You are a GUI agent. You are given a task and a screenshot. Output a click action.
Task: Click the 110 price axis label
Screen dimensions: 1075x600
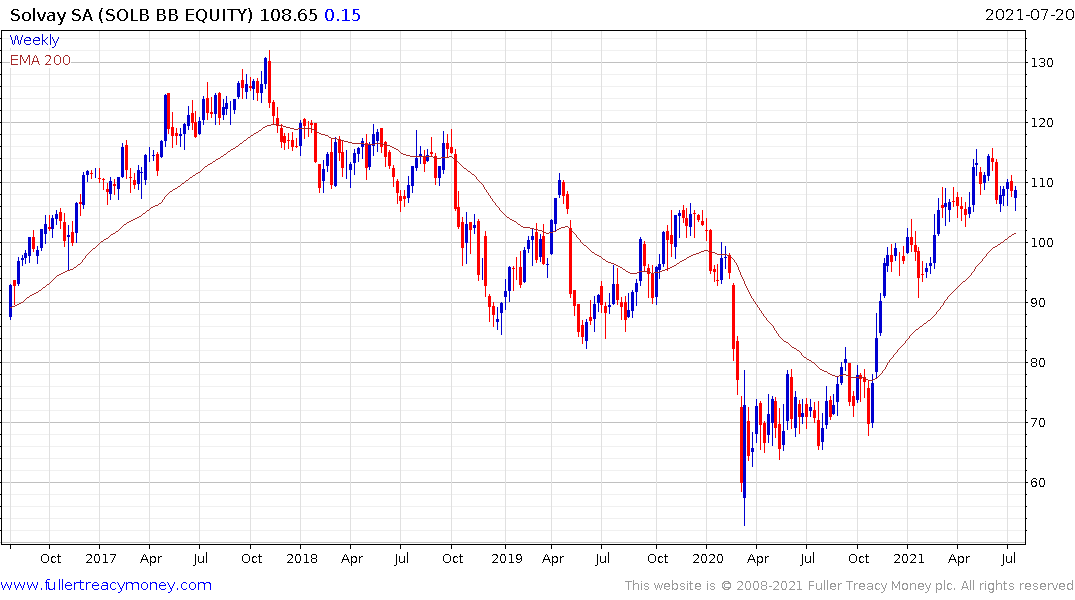1042,183
